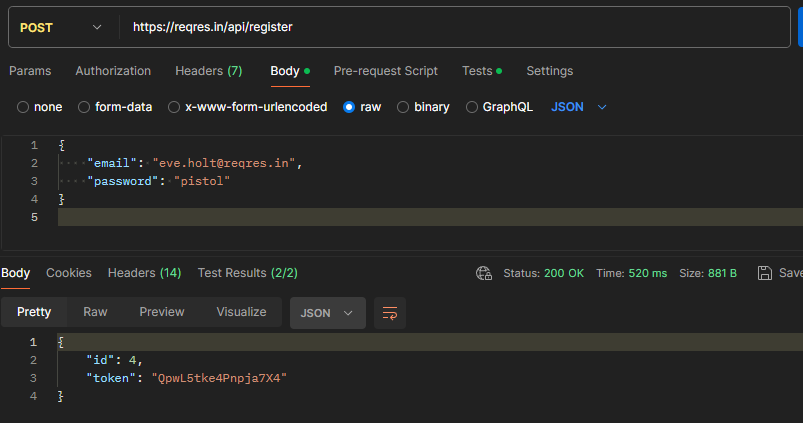
Task: Click empty line 5 of request editor
Action: (430, 217)
